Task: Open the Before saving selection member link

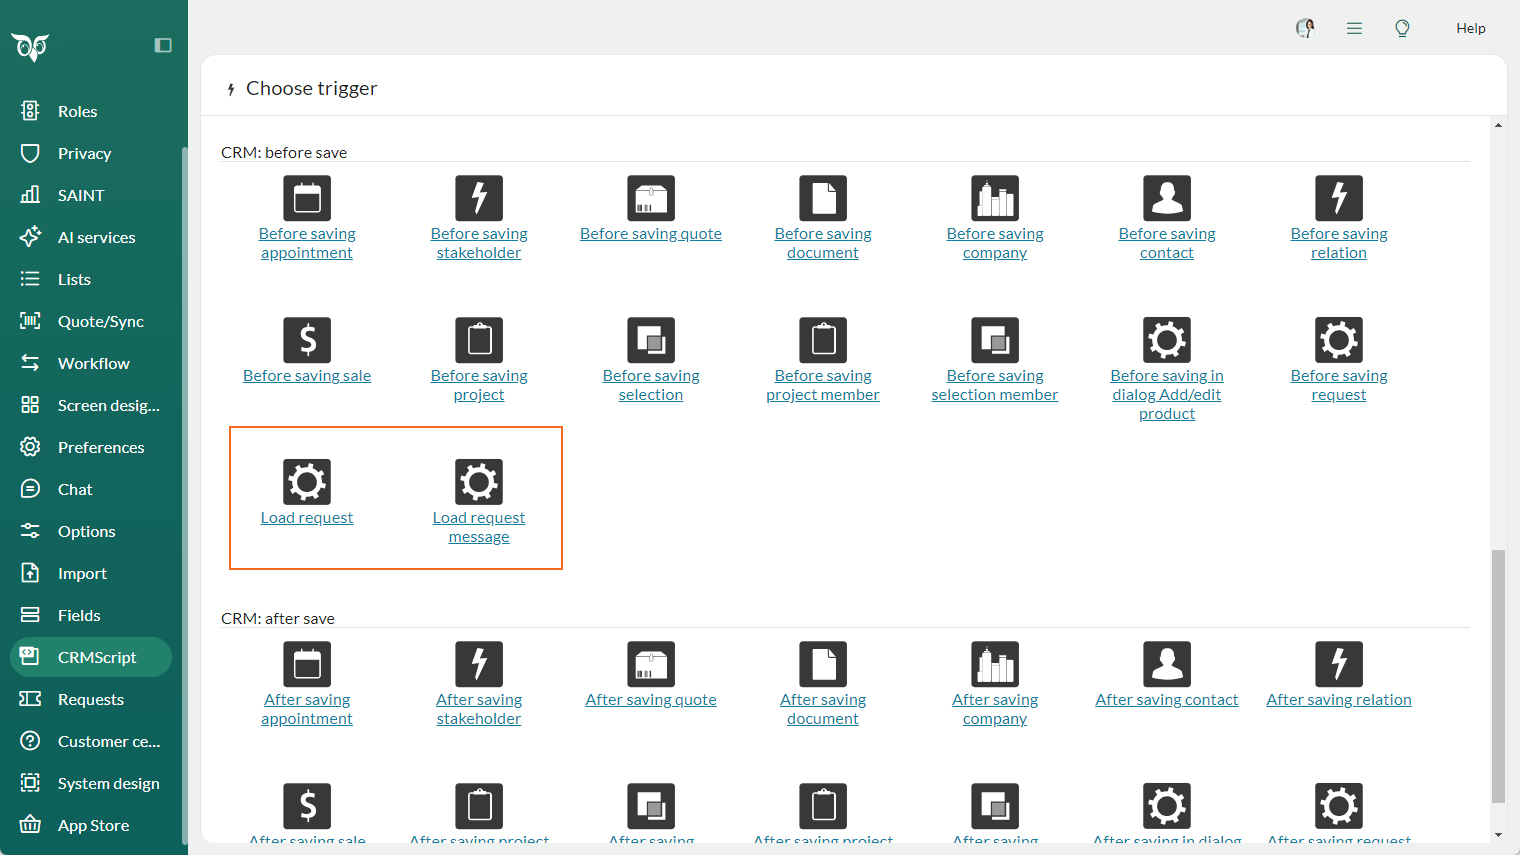Action: (995, 385)
